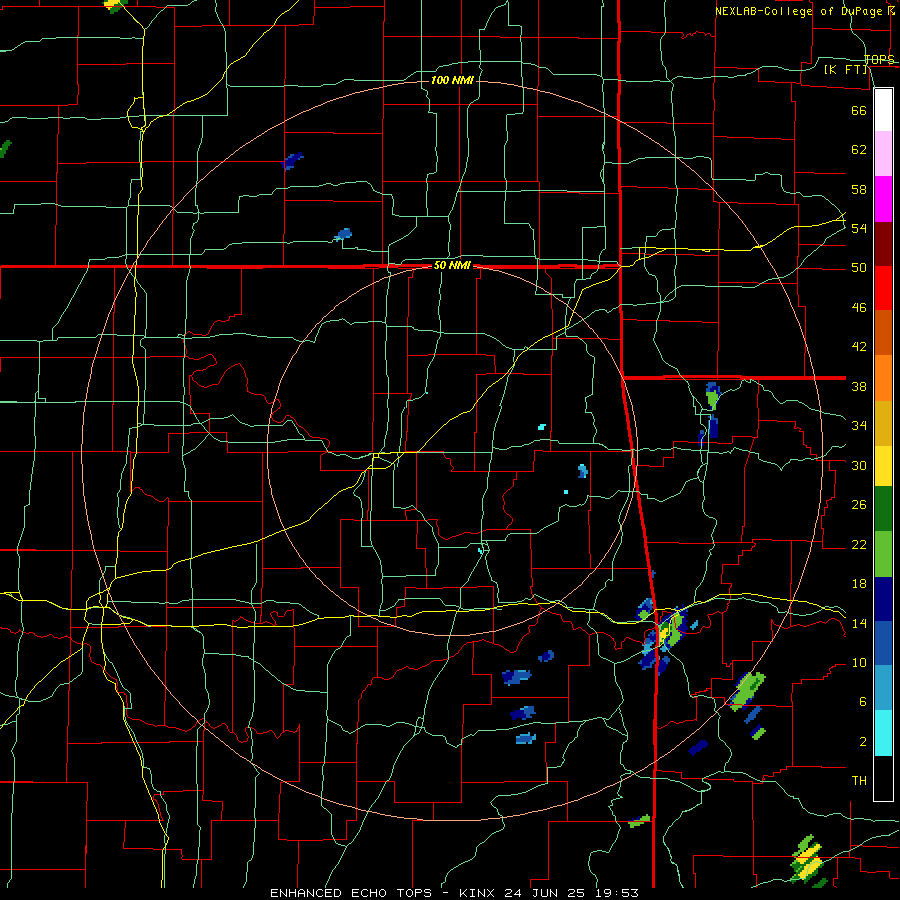Click the legend value "58"
Viewport: 900px width, 900px height.
tap(859, 189)
